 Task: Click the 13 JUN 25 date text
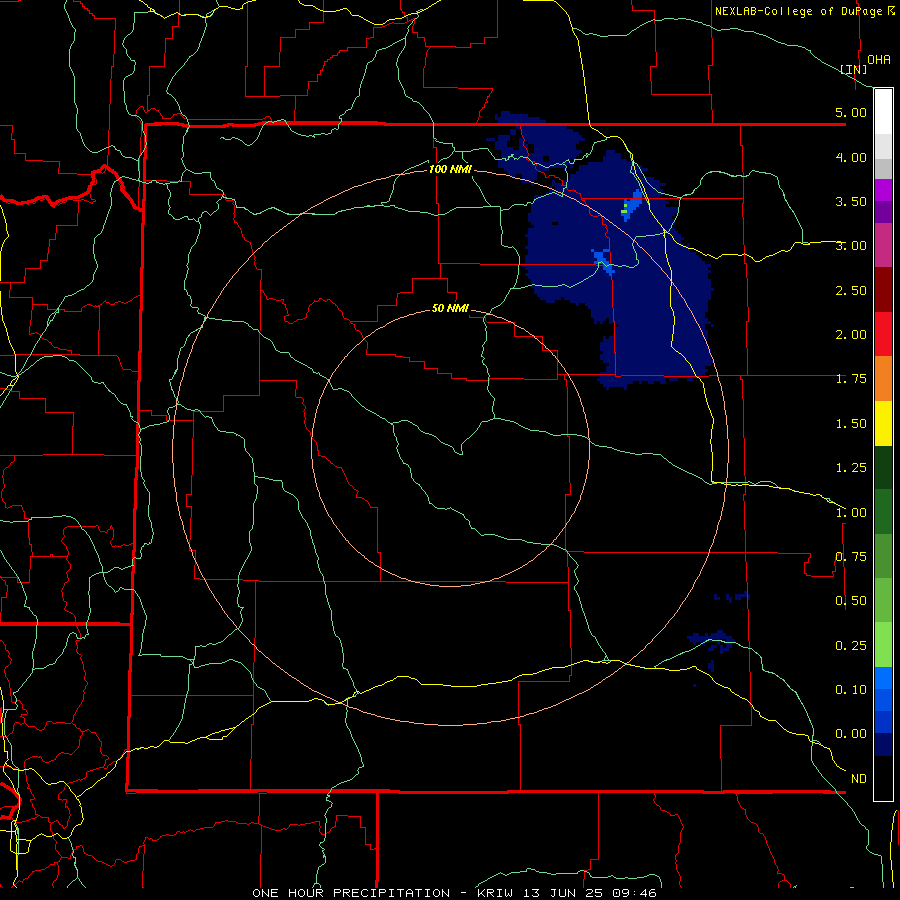click(x=564, y=893)
